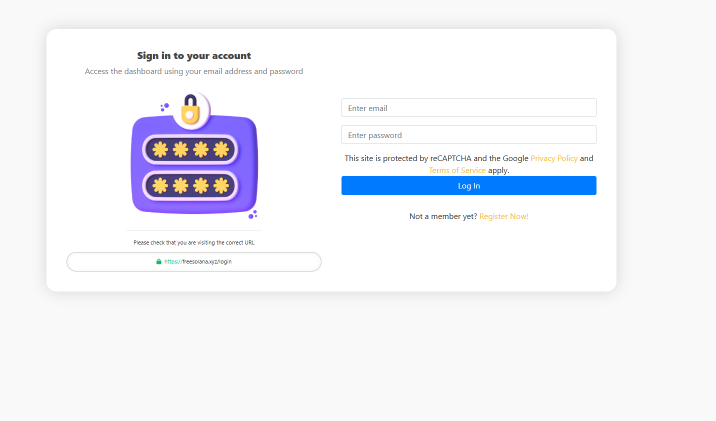
Task: Click the purple dots below the illustration's right corner
Action: 253,213
